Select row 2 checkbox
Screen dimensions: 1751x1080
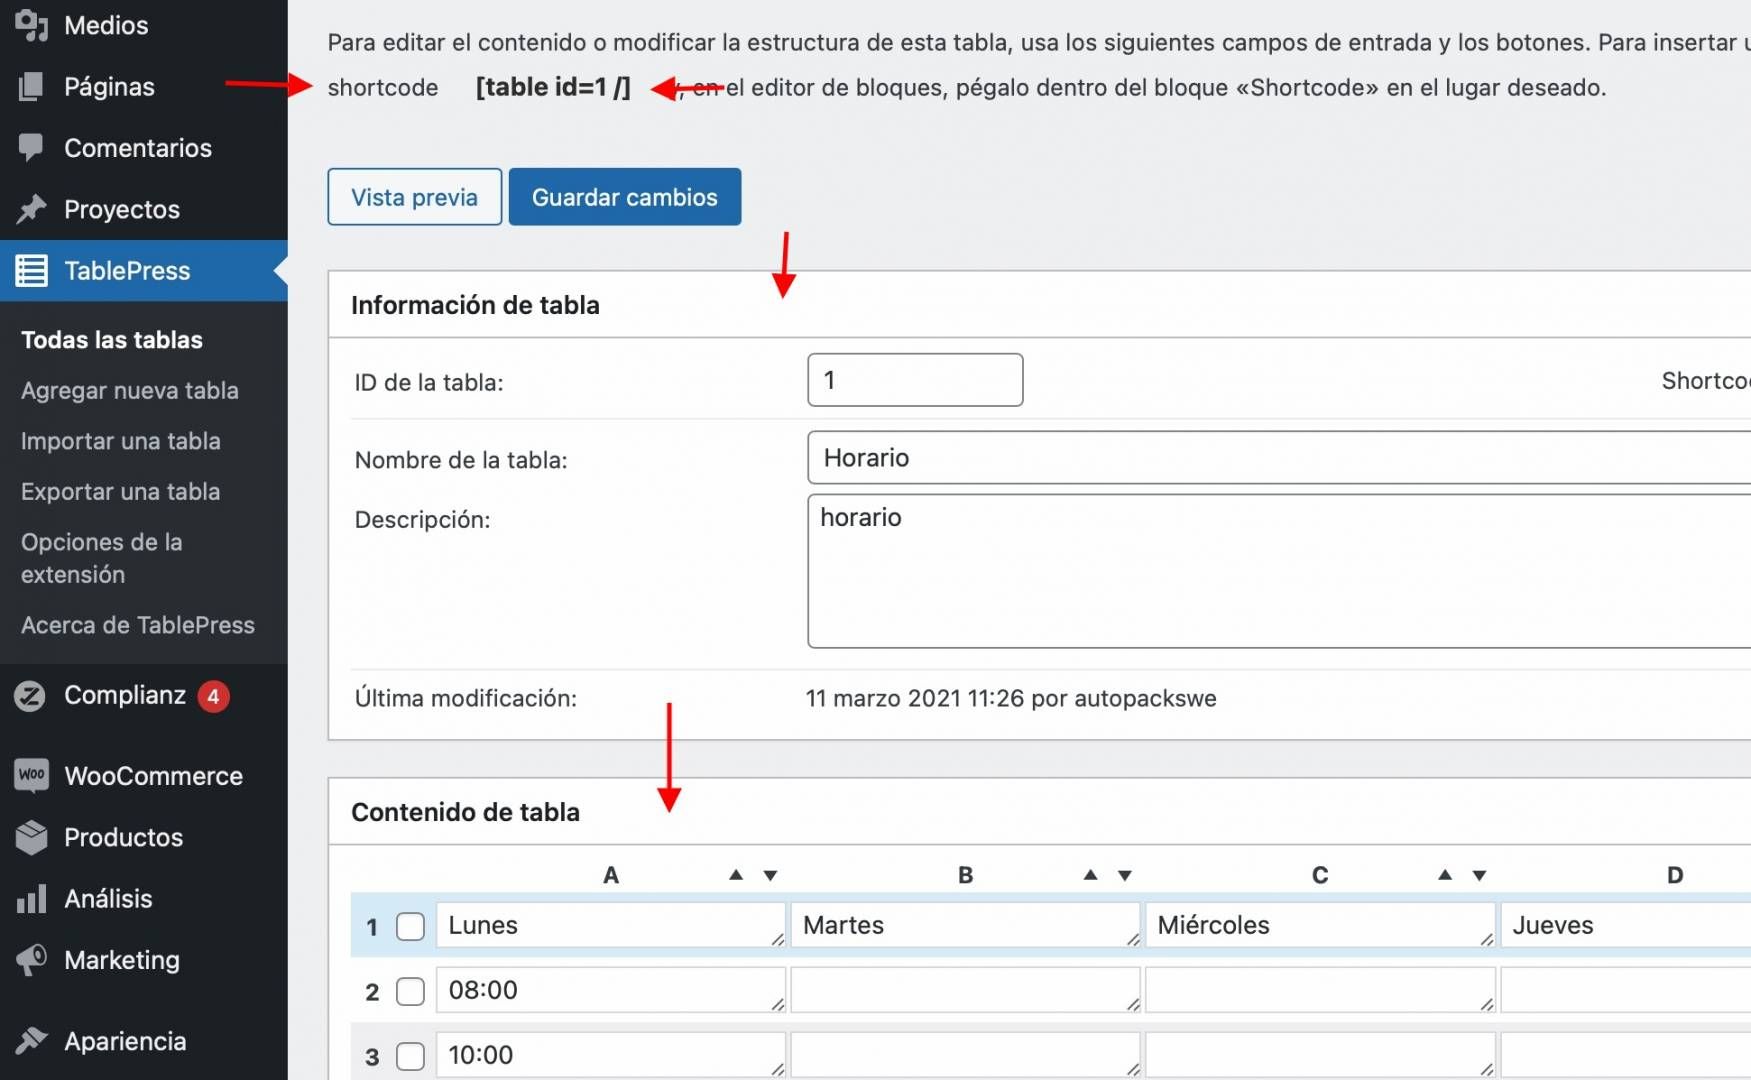[410, 991]
